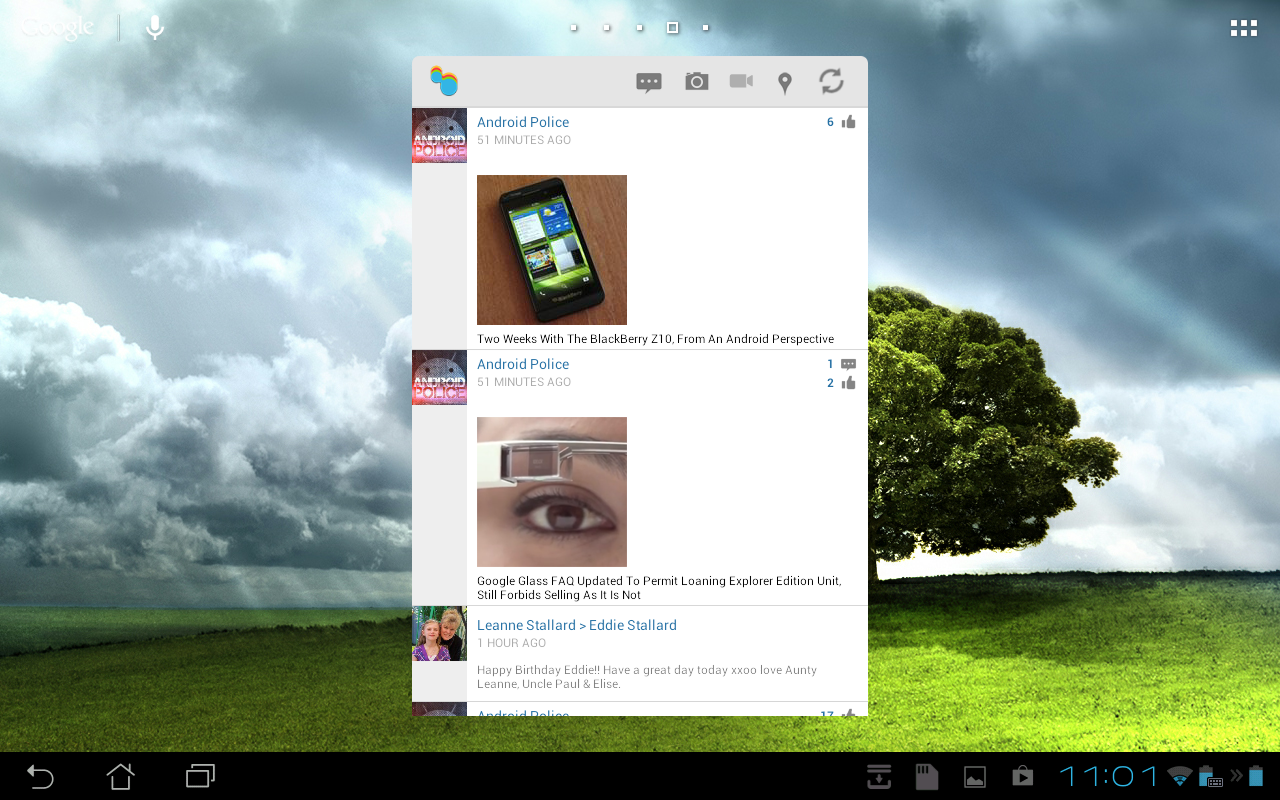Open the SD card notification icon
Screen dimensions: 1280x800
927,776
